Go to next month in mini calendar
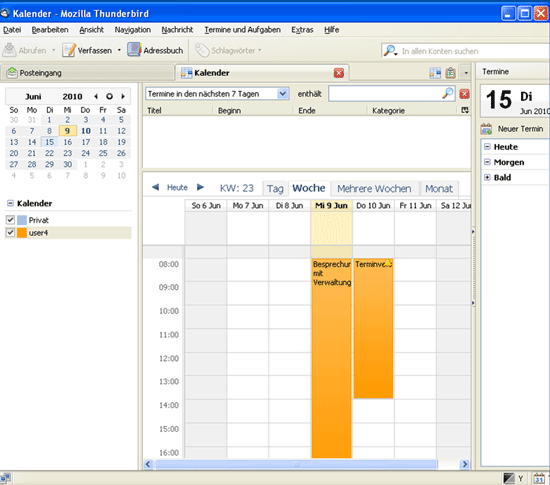550x485 pixels. click(x=123, y=96)
